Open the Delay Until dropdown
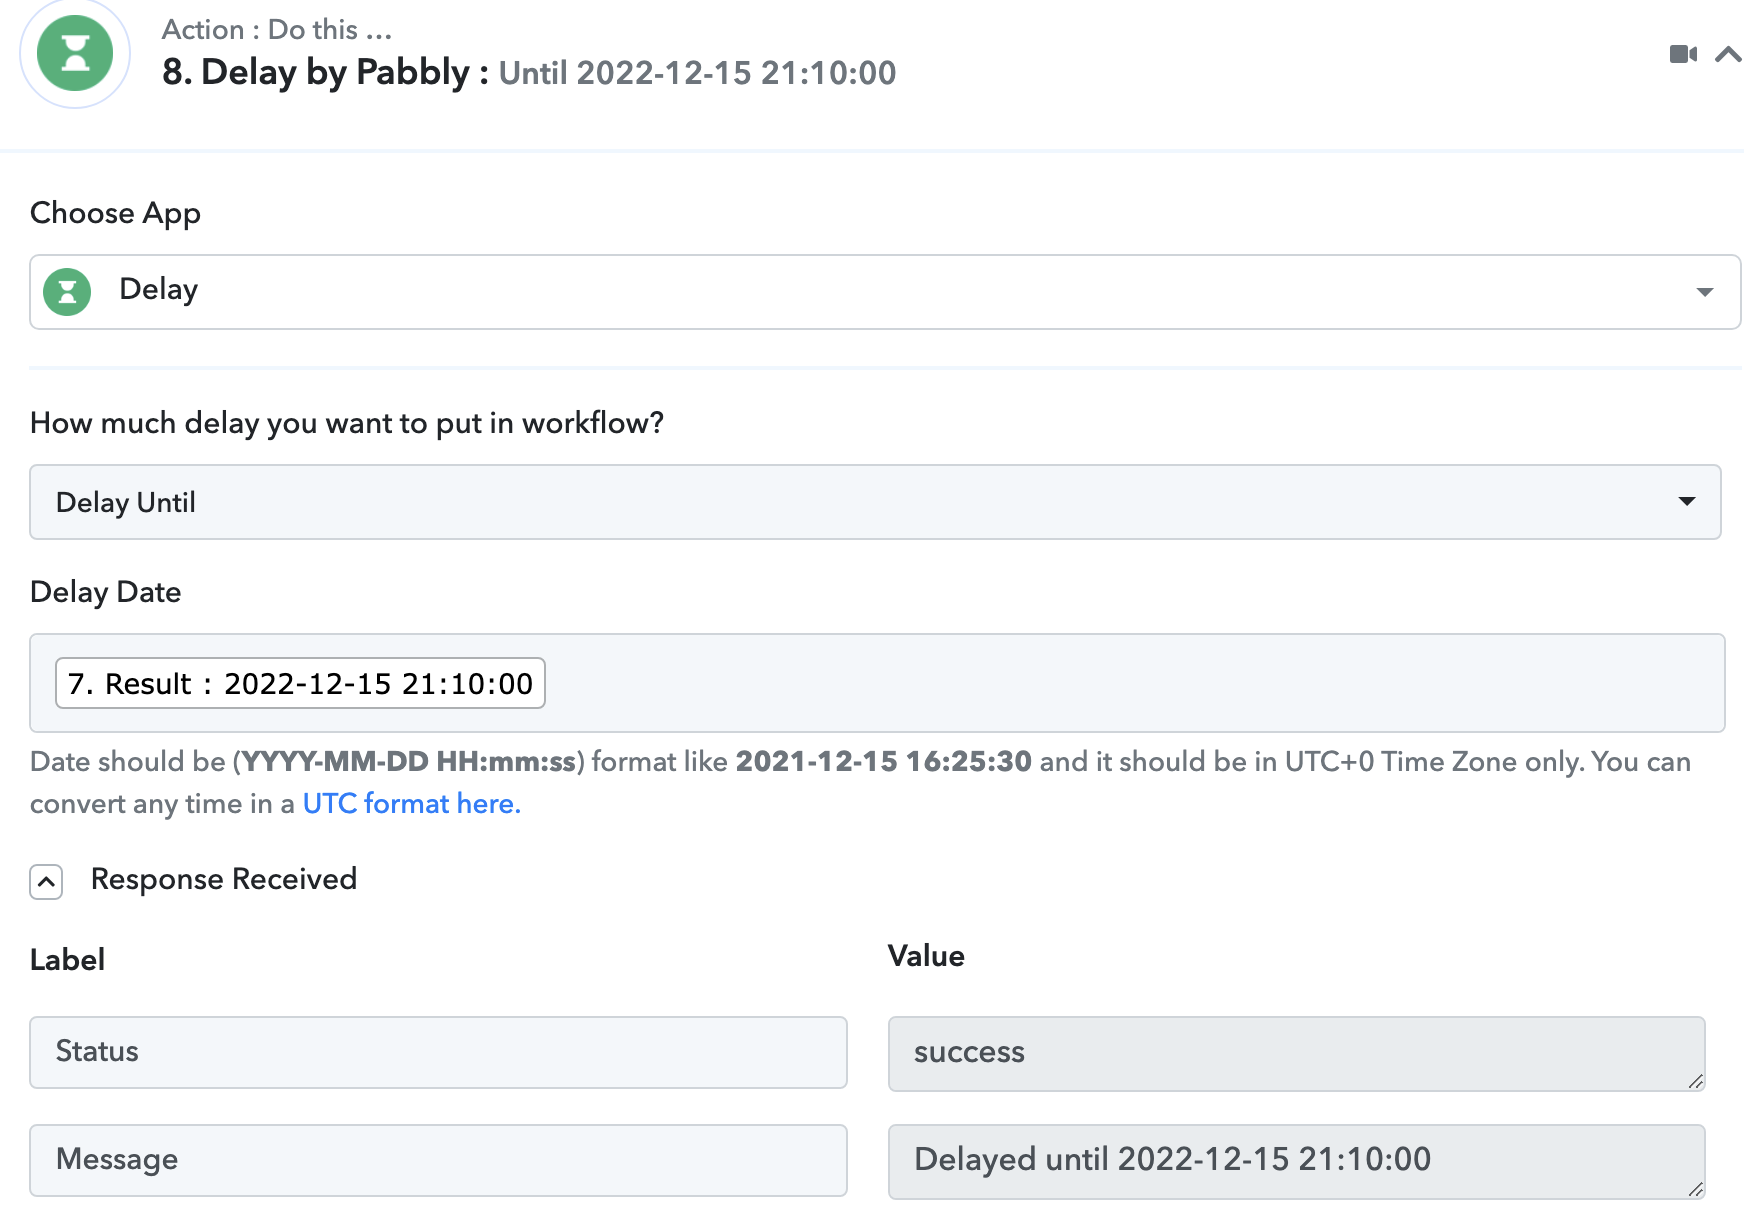 (x=875, y=502)
